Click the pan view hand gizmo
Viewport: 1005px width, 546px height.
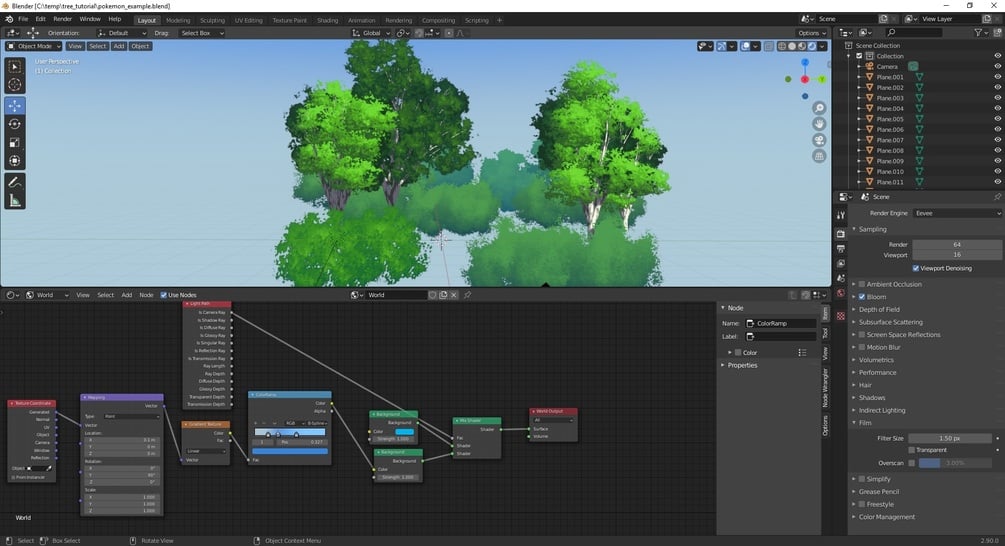(819, 124)
